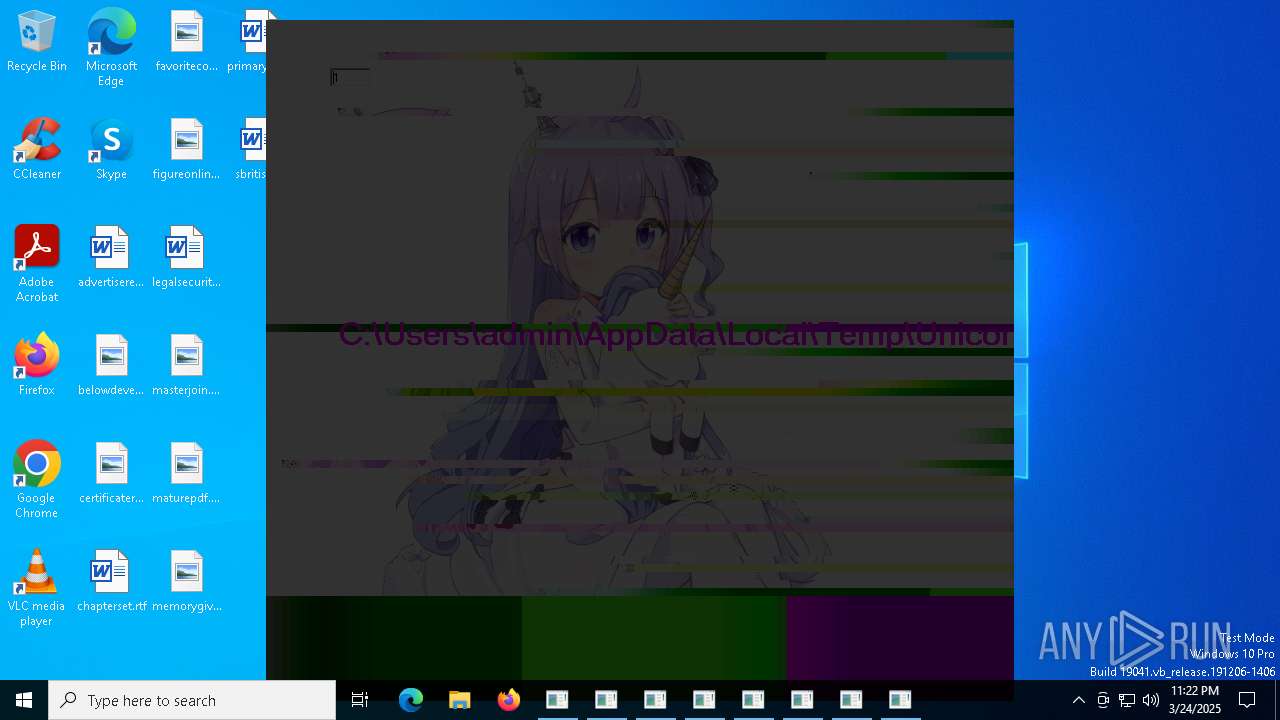Open the Firefox desktop shortcut
The image size is (1280, 720).
[37, 366]
